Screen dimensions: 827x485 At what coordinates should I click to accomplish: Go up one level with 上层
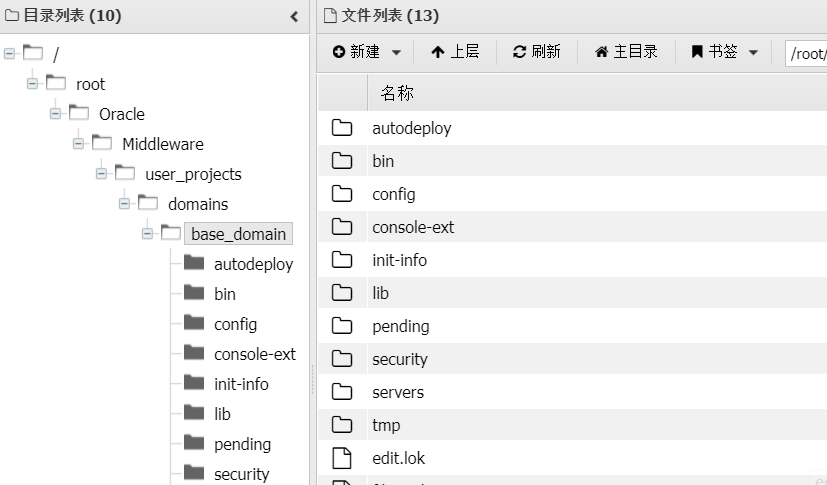[455, 52]
